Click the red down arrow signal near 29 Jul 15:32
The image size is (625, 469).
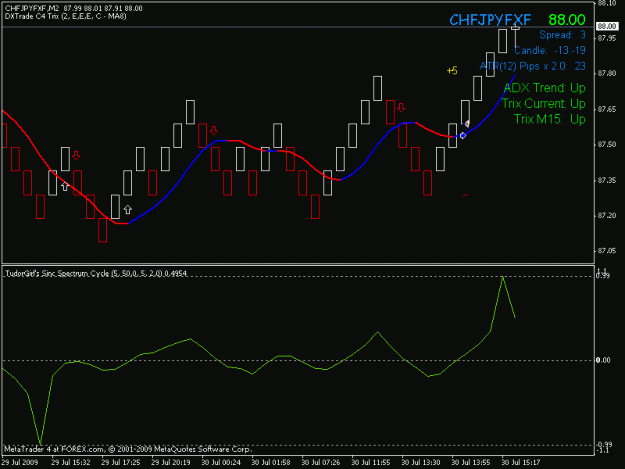(76, 155)
